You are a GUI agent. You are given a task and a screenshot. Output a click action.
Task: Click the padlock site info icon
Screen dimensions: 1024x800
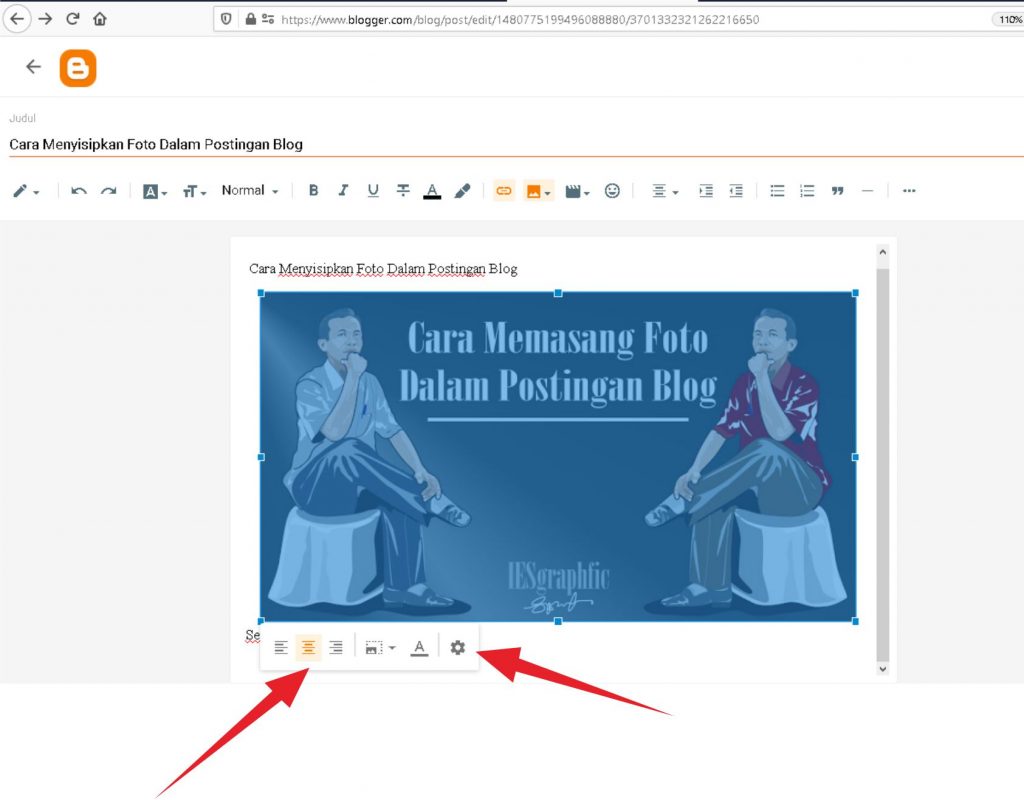[x=250, y=19]
